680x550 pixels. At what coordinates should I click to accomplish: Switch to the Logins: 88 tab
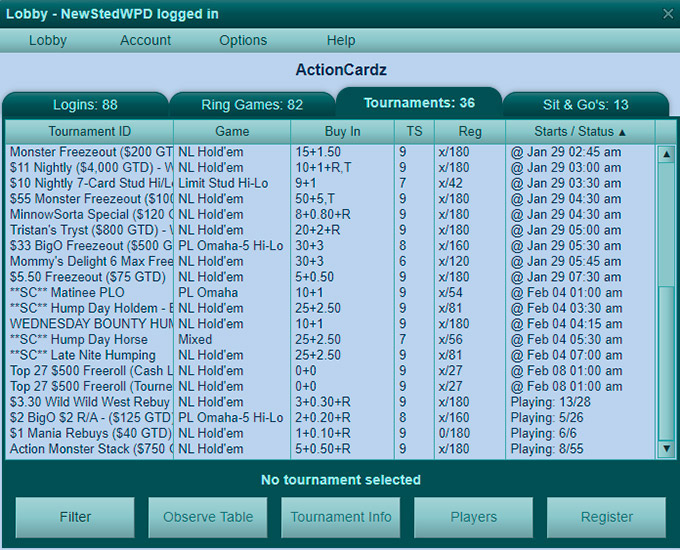85,105
